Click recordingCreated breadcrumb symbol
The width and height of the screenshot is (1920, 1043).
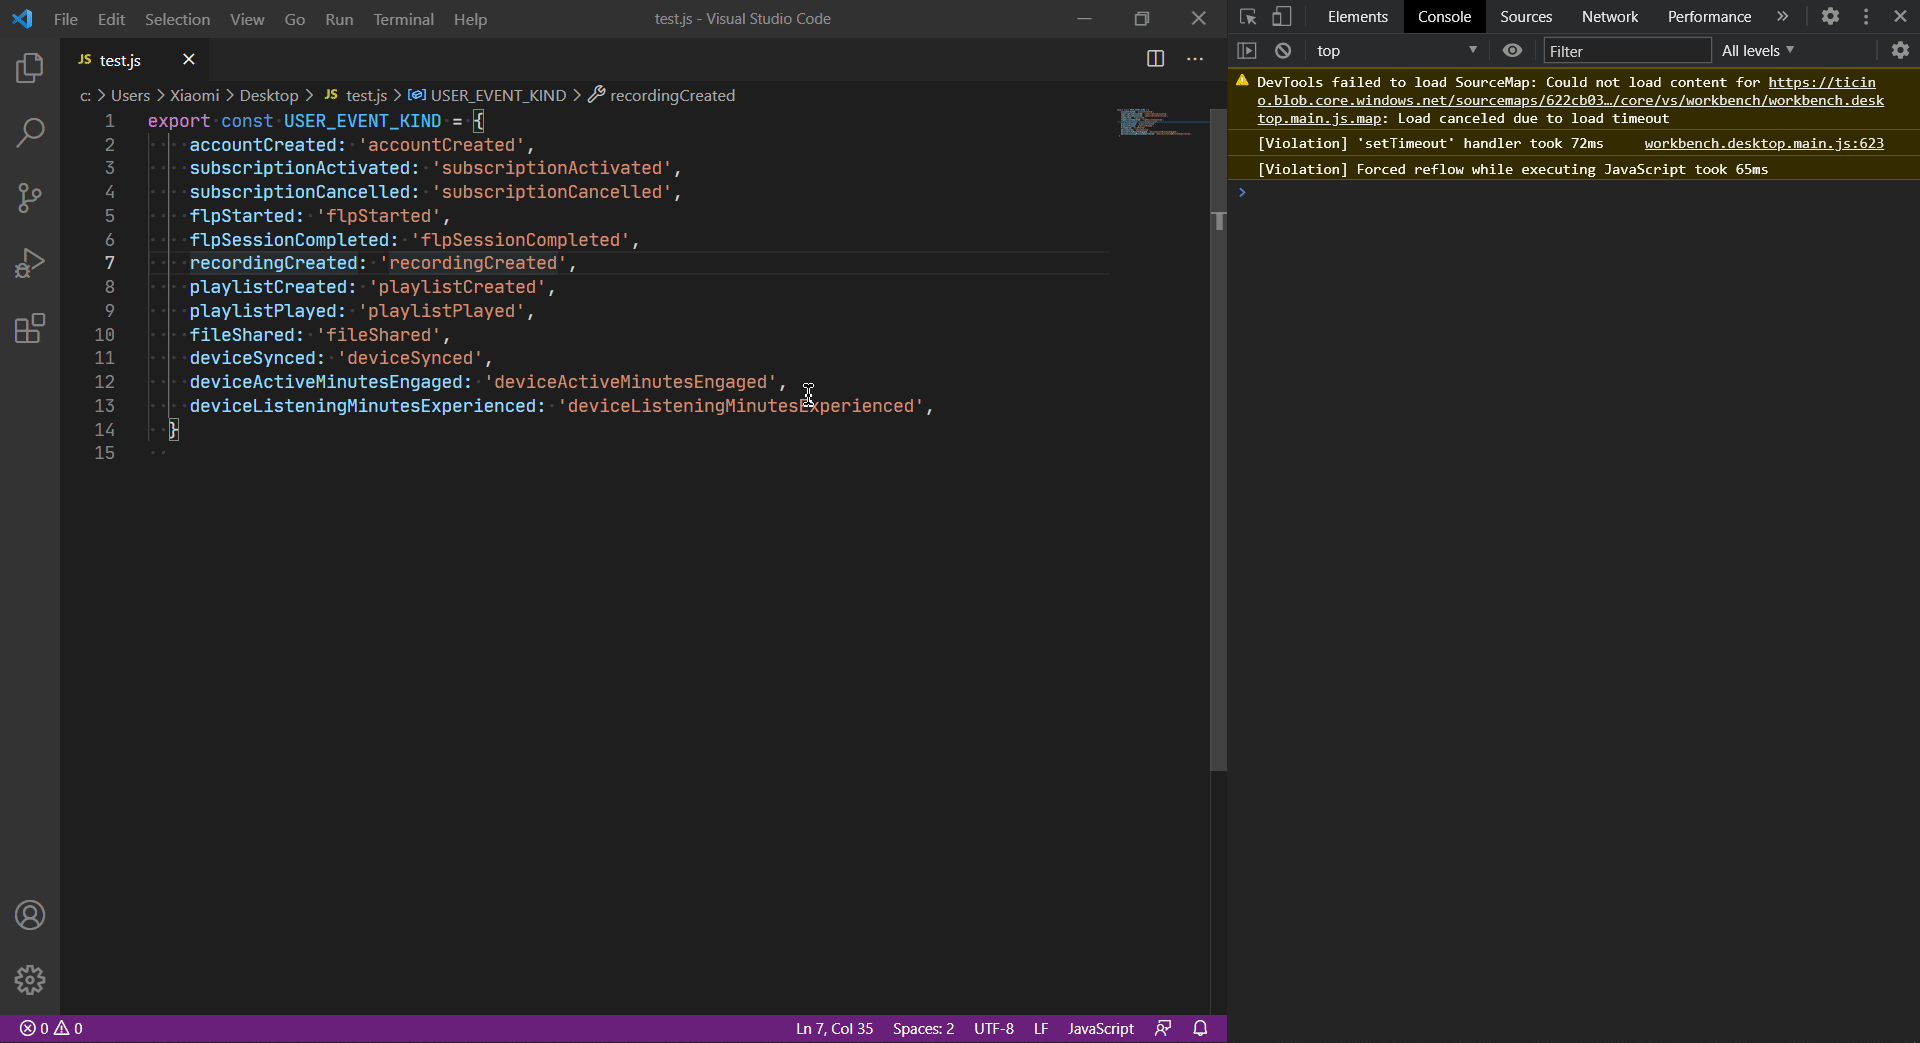click(662, 95)
